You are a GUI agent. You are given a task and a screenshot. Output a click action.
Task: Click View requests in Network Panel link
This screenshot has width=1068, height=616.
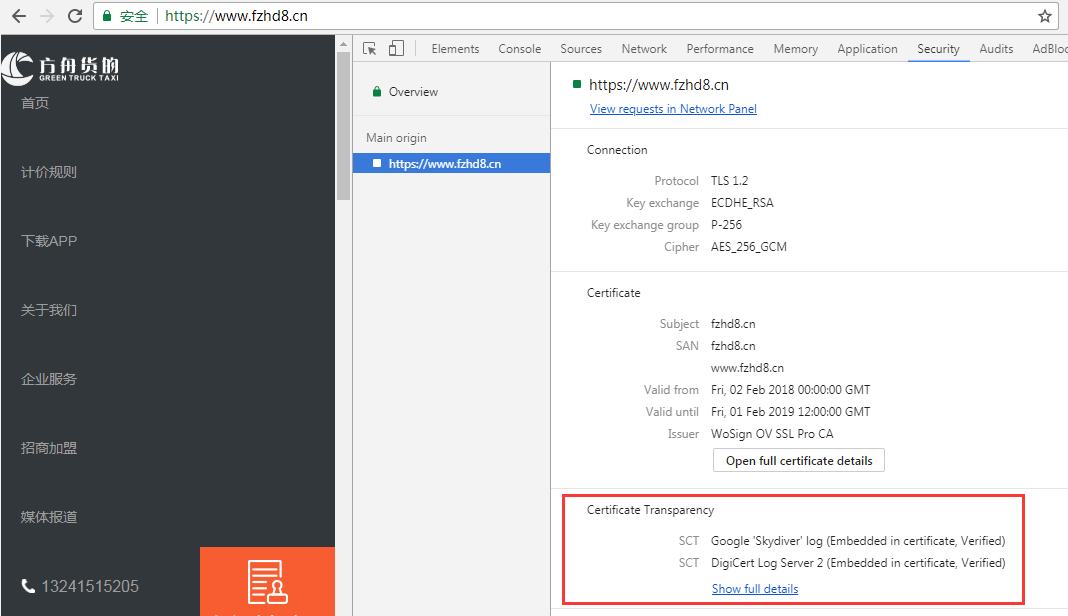coord(673,109)
